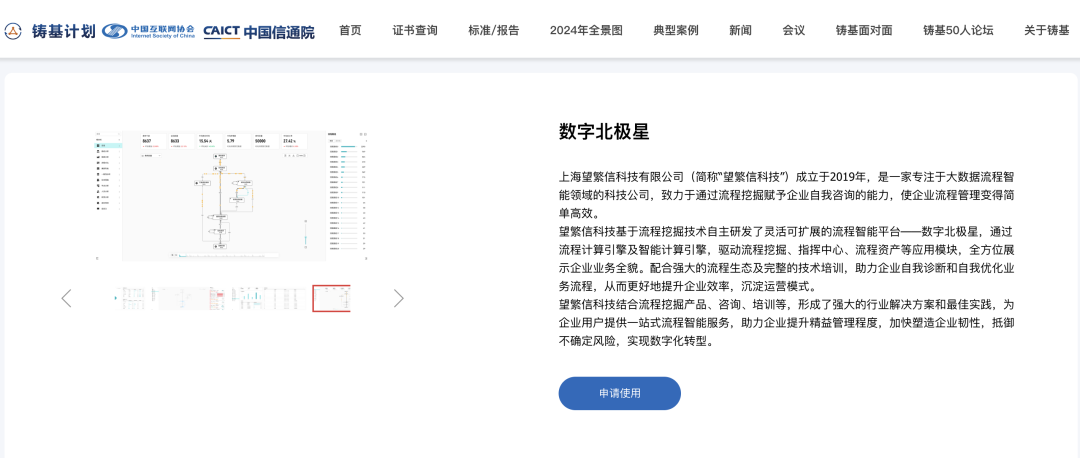Image resolution: width=1080 pixels, height=458 pixels.
Task: Click the 申请使用 button
Action: (x=619, y=393)
